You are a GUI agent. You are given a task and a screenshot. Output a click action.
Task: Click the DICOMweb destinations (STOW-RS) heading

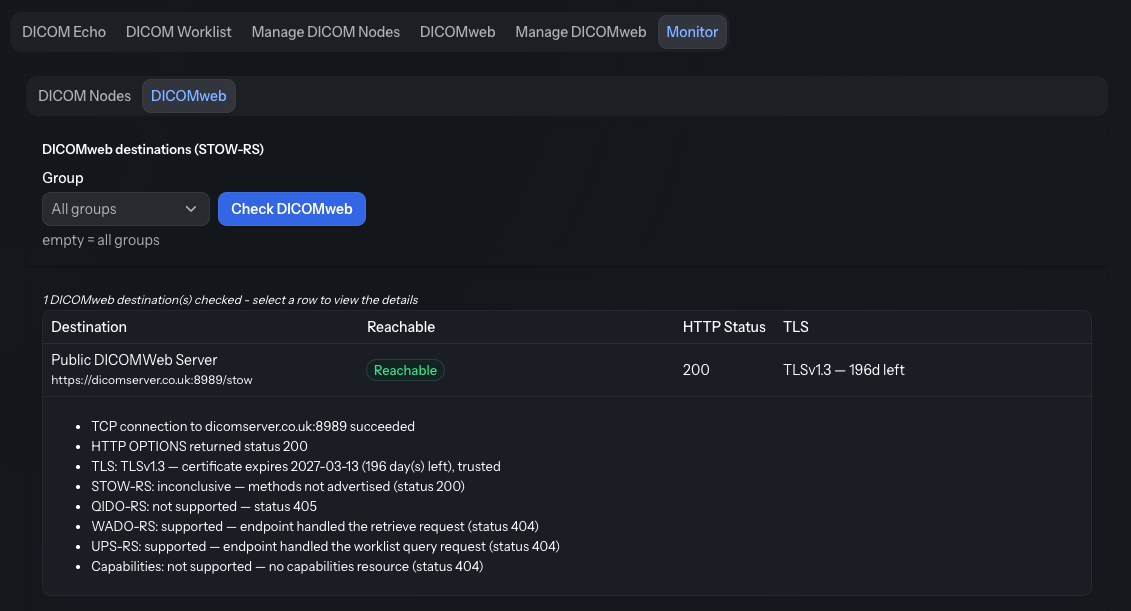coord(153,149)
